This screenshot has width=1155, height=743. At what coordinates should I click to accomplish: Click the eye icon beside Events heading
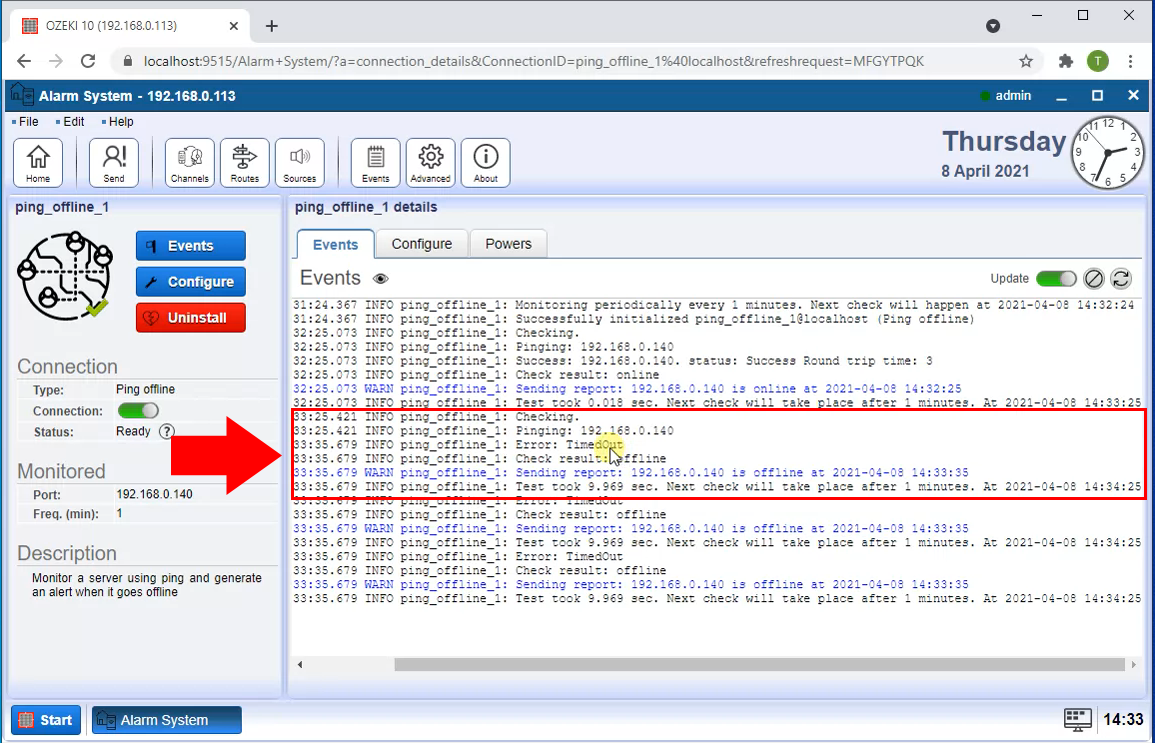[x=380, y=279]
